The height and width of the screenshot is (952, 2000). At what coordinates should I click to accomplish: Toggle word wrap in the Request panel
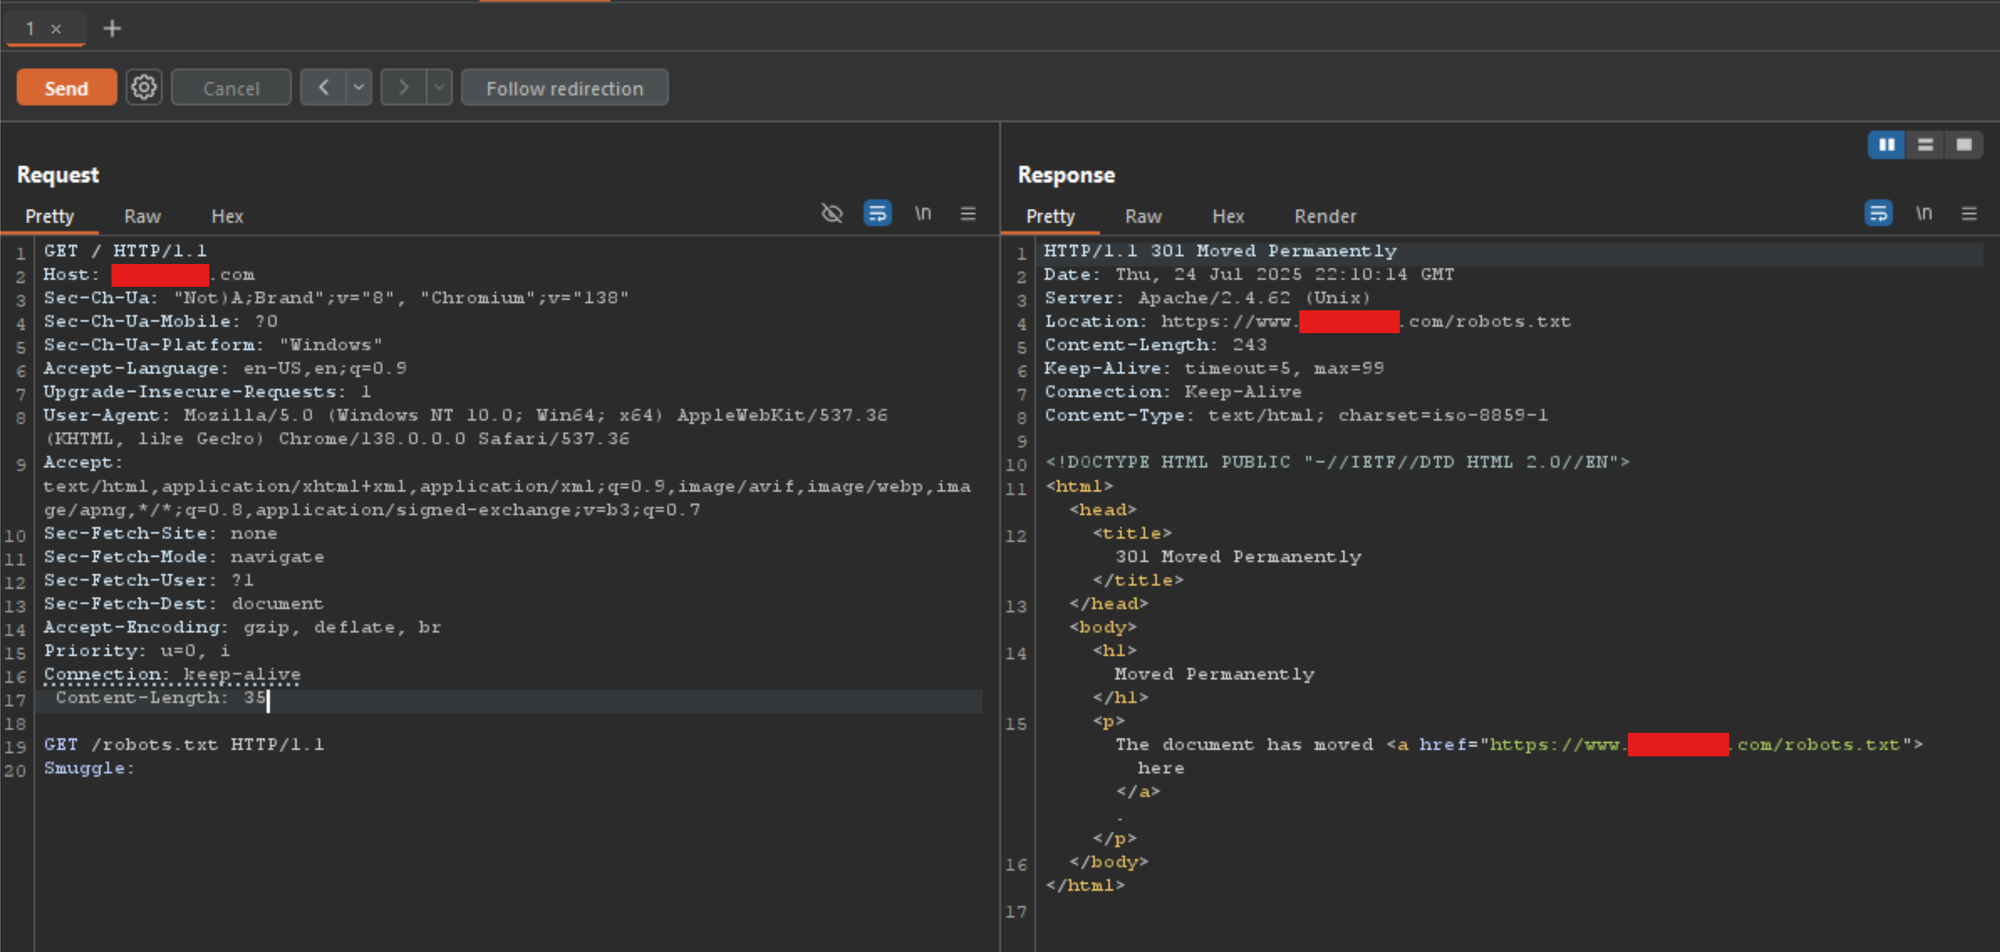[877, 214]
